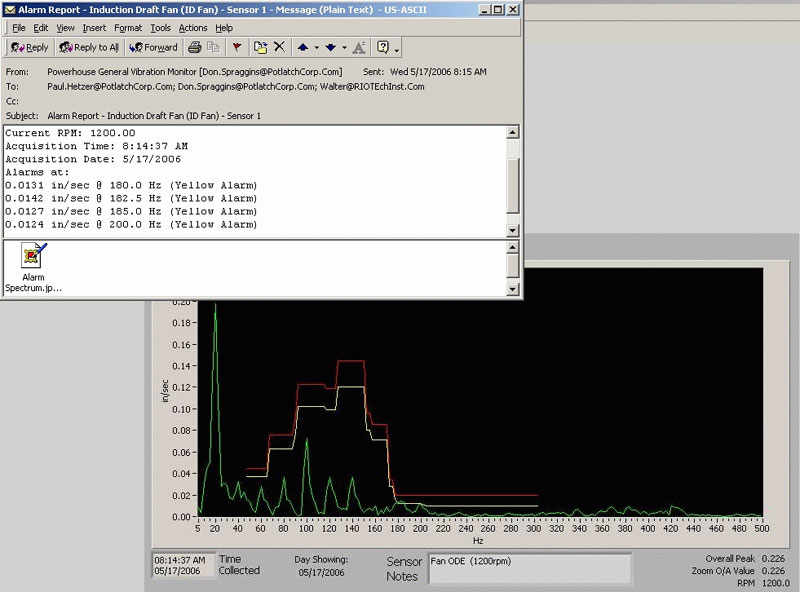
Task: Click the Reply button
Action: click(x=30, y=47)
